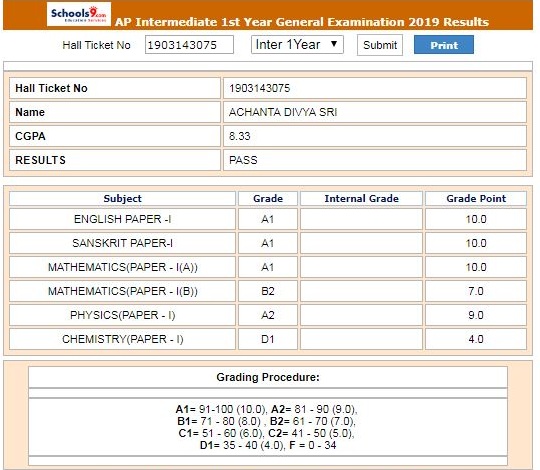Image resolution: width=540 pixels, height=470 pixels.
Task: Click the CHEMISTRY grade point 4.0
Action: coord(476,339)
